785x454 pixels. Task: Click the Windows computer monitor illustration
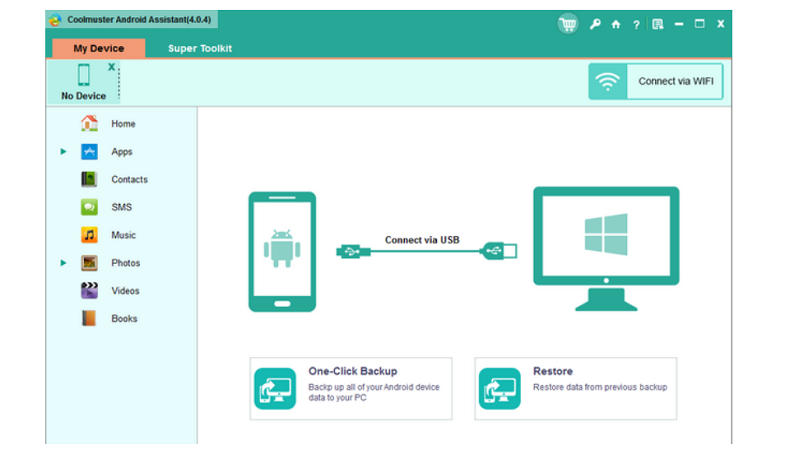[606, 249]
